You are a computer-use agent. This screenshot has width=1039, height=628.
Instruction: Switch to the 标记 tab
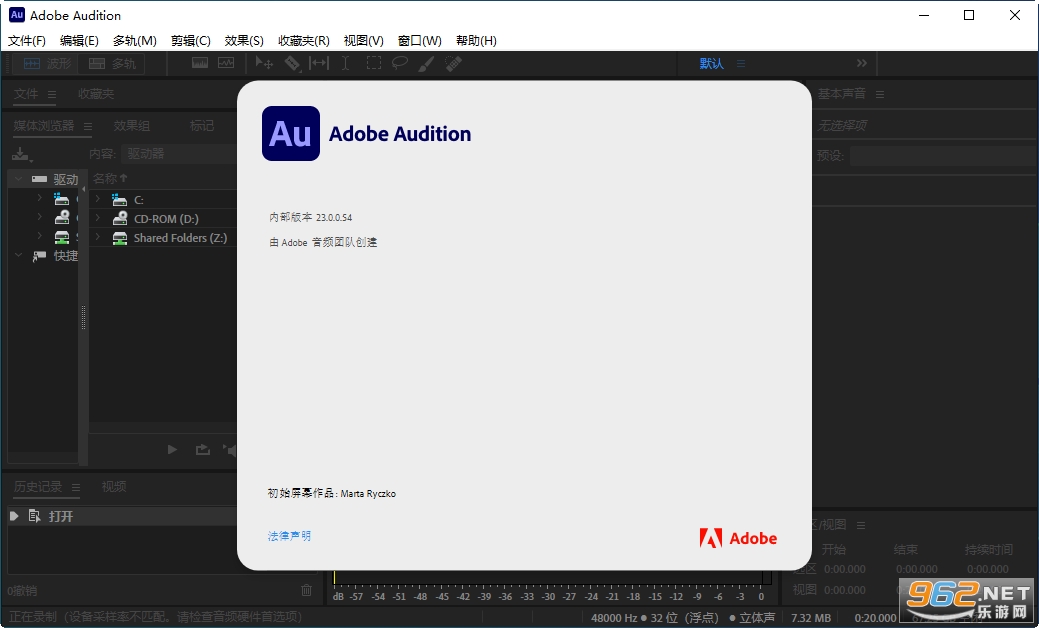click(201, 126)
